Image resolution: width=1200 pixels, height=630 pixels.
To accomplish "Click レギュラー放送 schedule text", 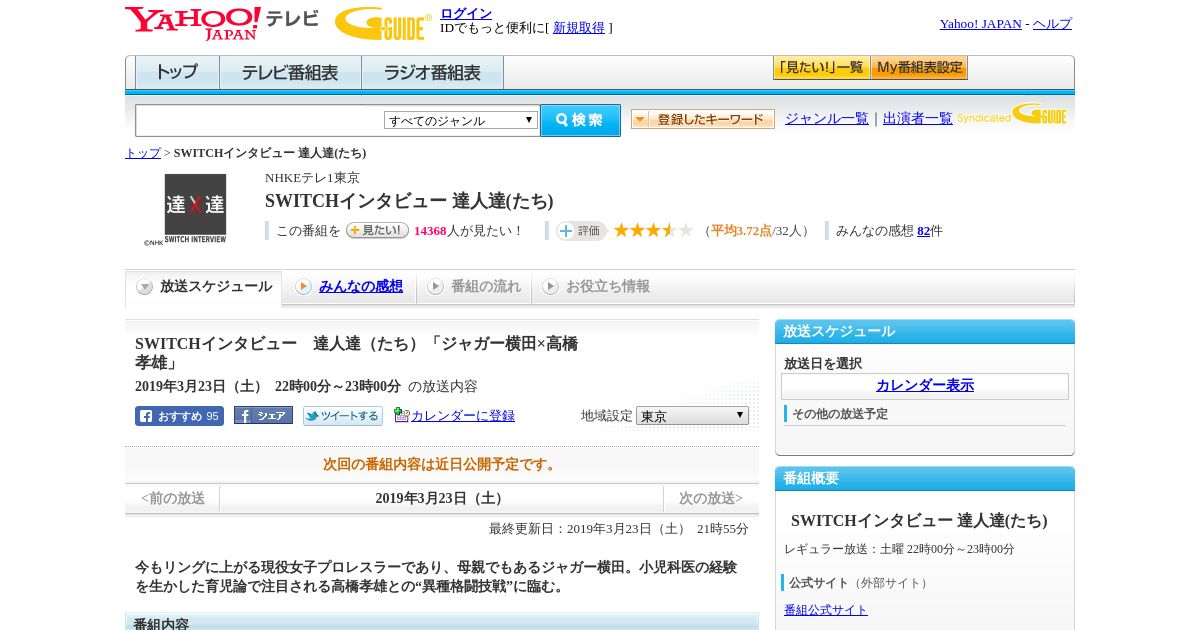I will pyautogui.click(x=899, y=549).
